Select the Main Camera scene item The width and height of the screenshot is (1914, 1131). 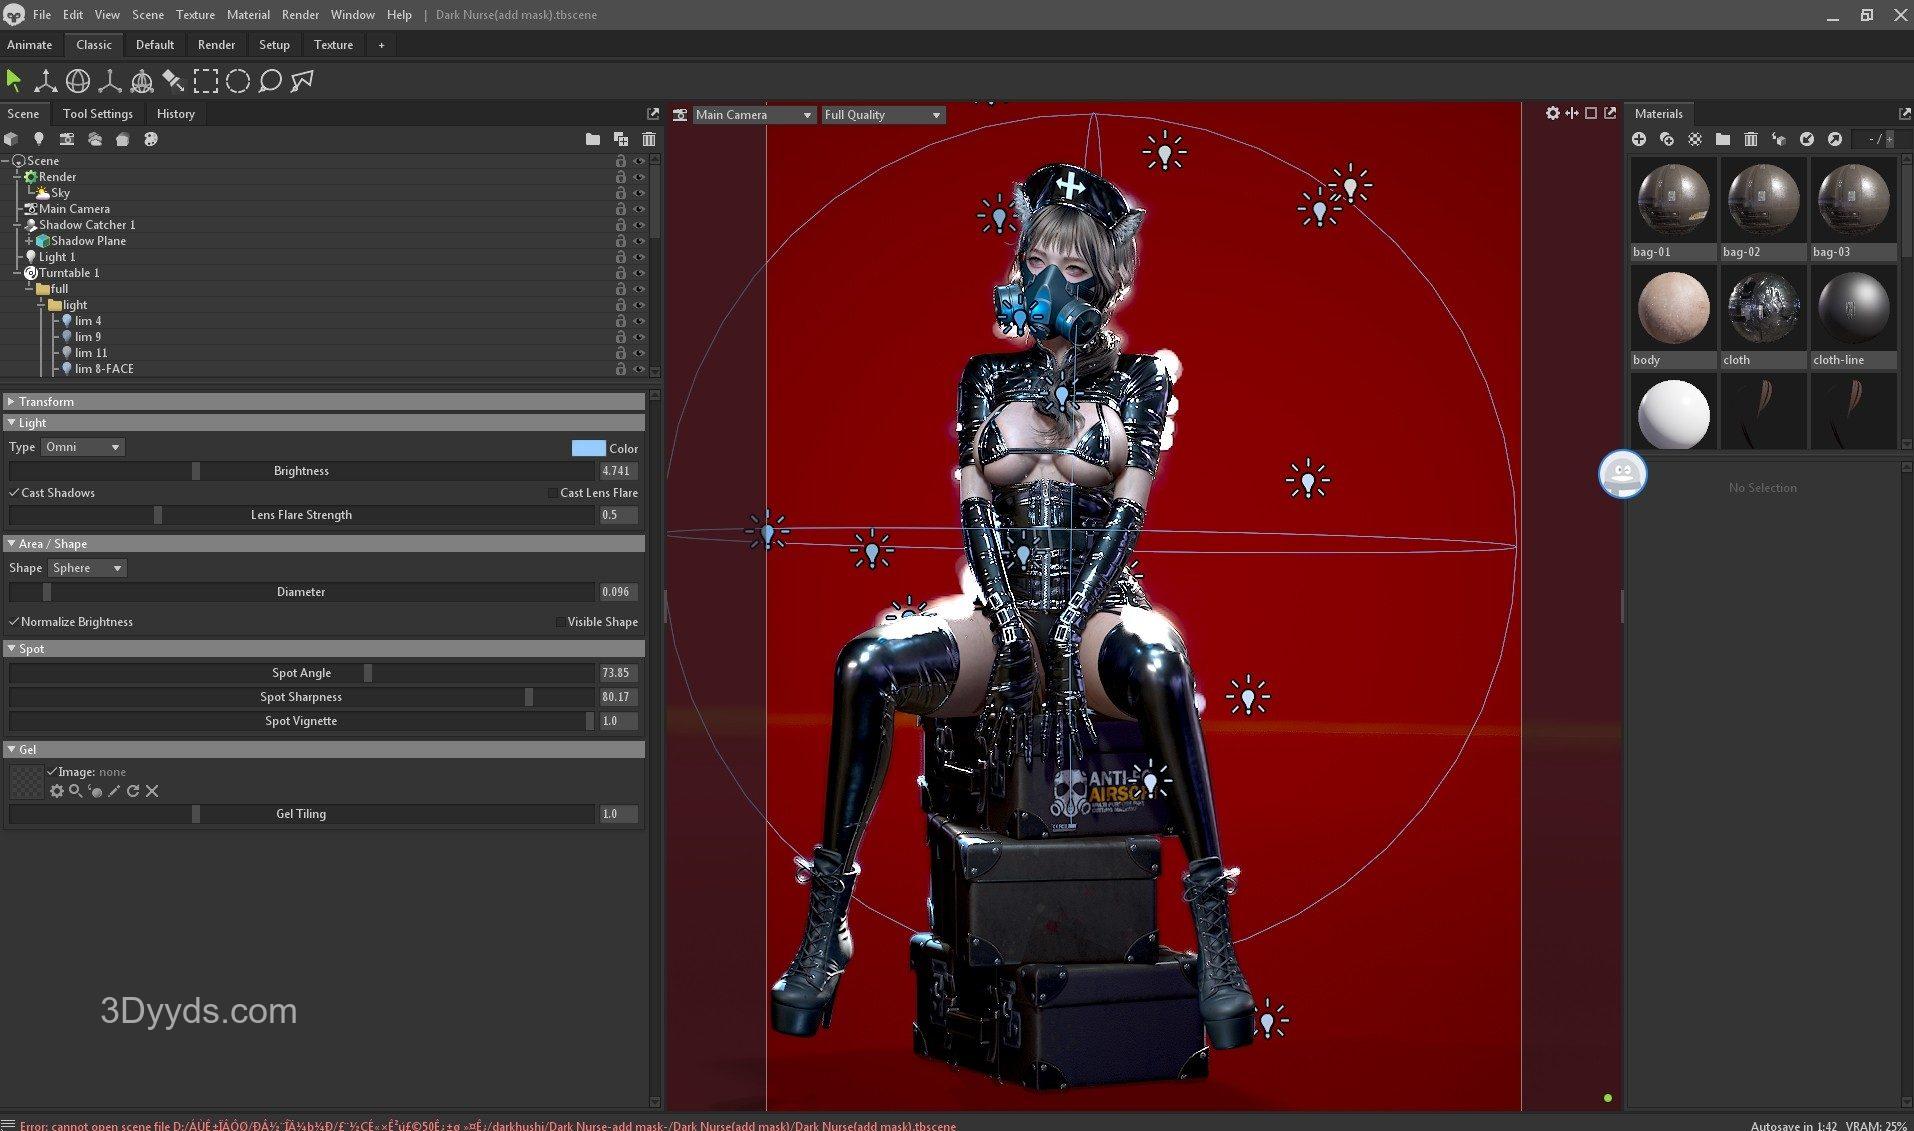(74, 209)
